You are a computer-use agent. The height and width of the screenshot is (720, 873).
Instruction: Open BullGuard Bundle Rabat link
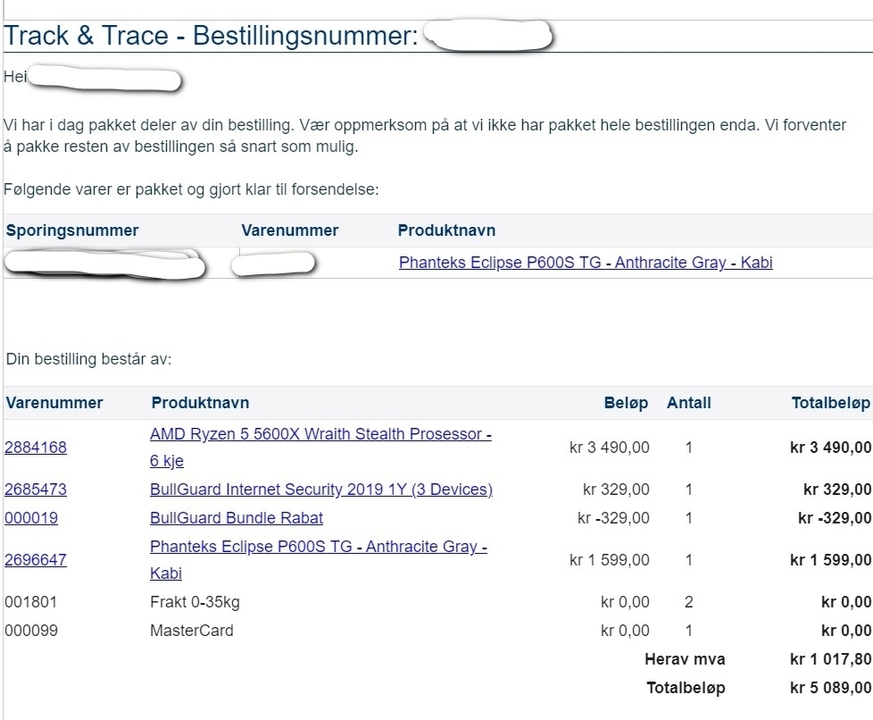236,518
